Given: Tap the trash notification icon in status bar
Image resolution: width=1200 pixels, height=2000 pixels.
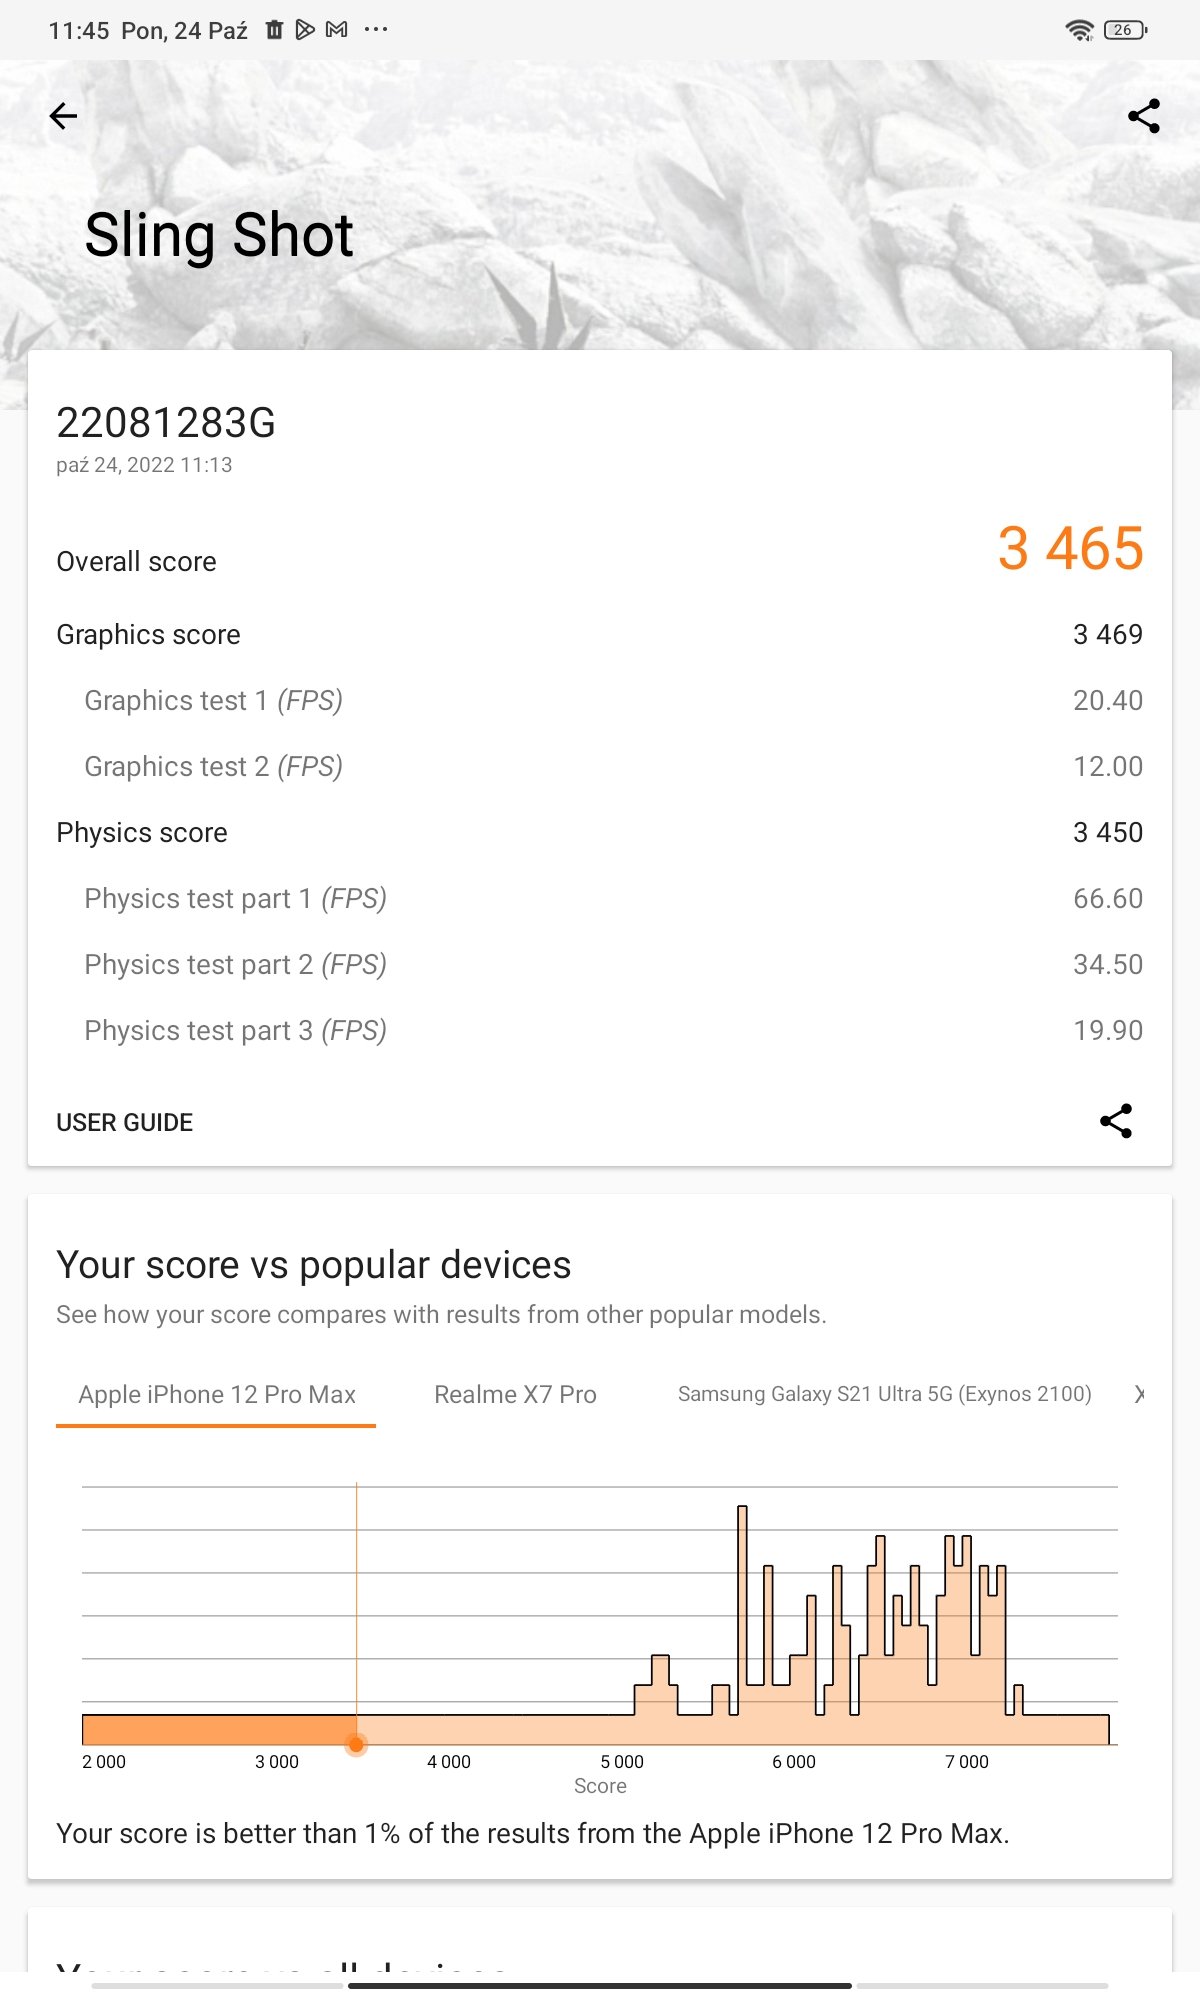Looking at the screenshot, I should (274, 30).
